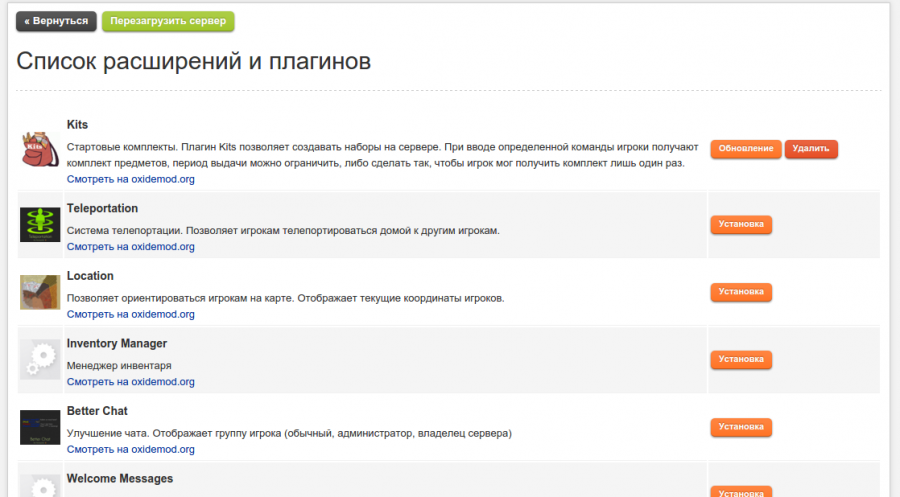Install the Inventory Manager plugin
This screenshot has height=497, width=900.
pos(740,359)
